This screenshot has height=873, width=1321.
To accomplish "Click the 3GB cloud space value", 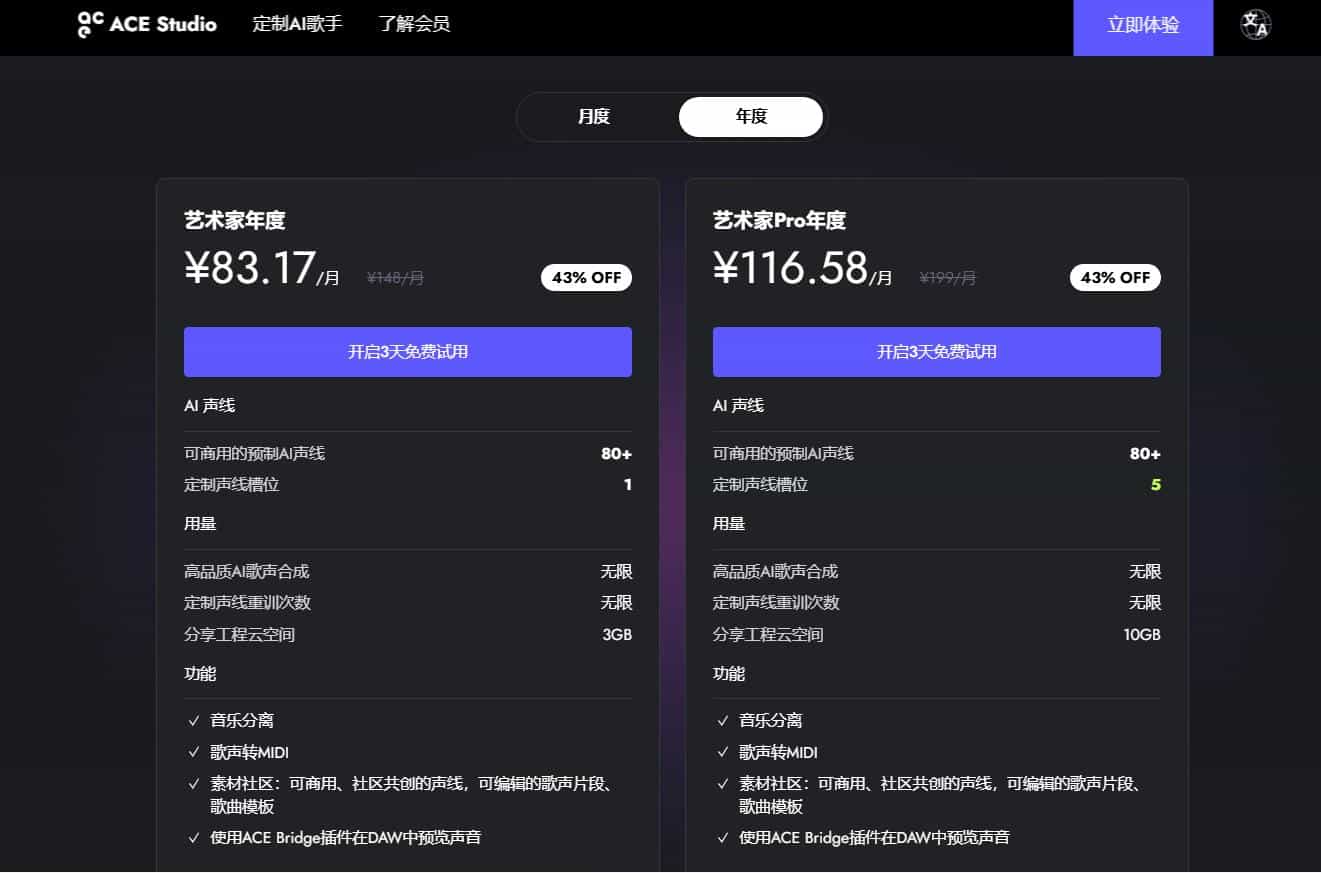I will coord(617,635).
